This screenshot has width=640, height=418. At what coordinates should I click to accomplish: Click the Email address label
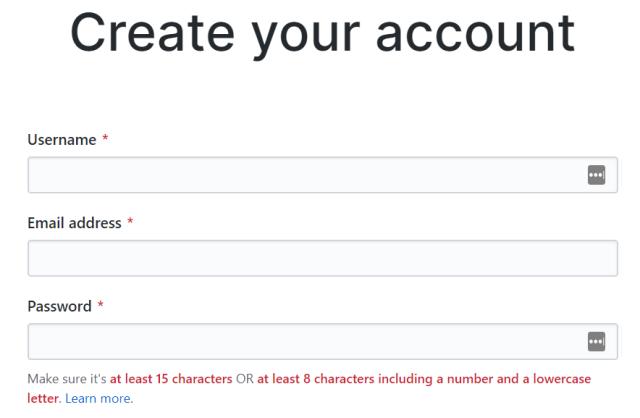point(74,223)
